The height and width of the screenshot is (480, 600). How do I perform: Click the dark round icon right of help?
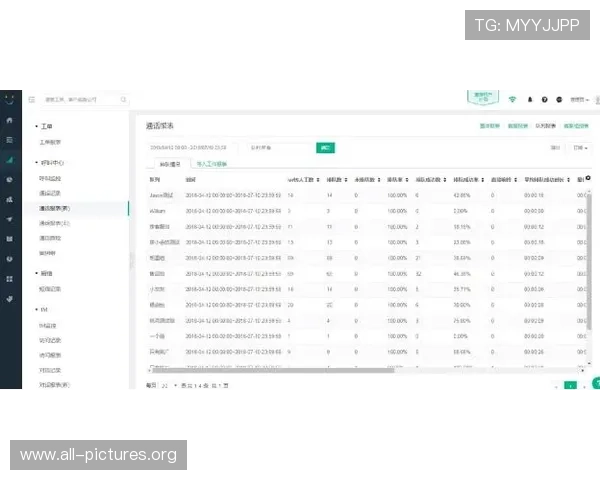559,100
